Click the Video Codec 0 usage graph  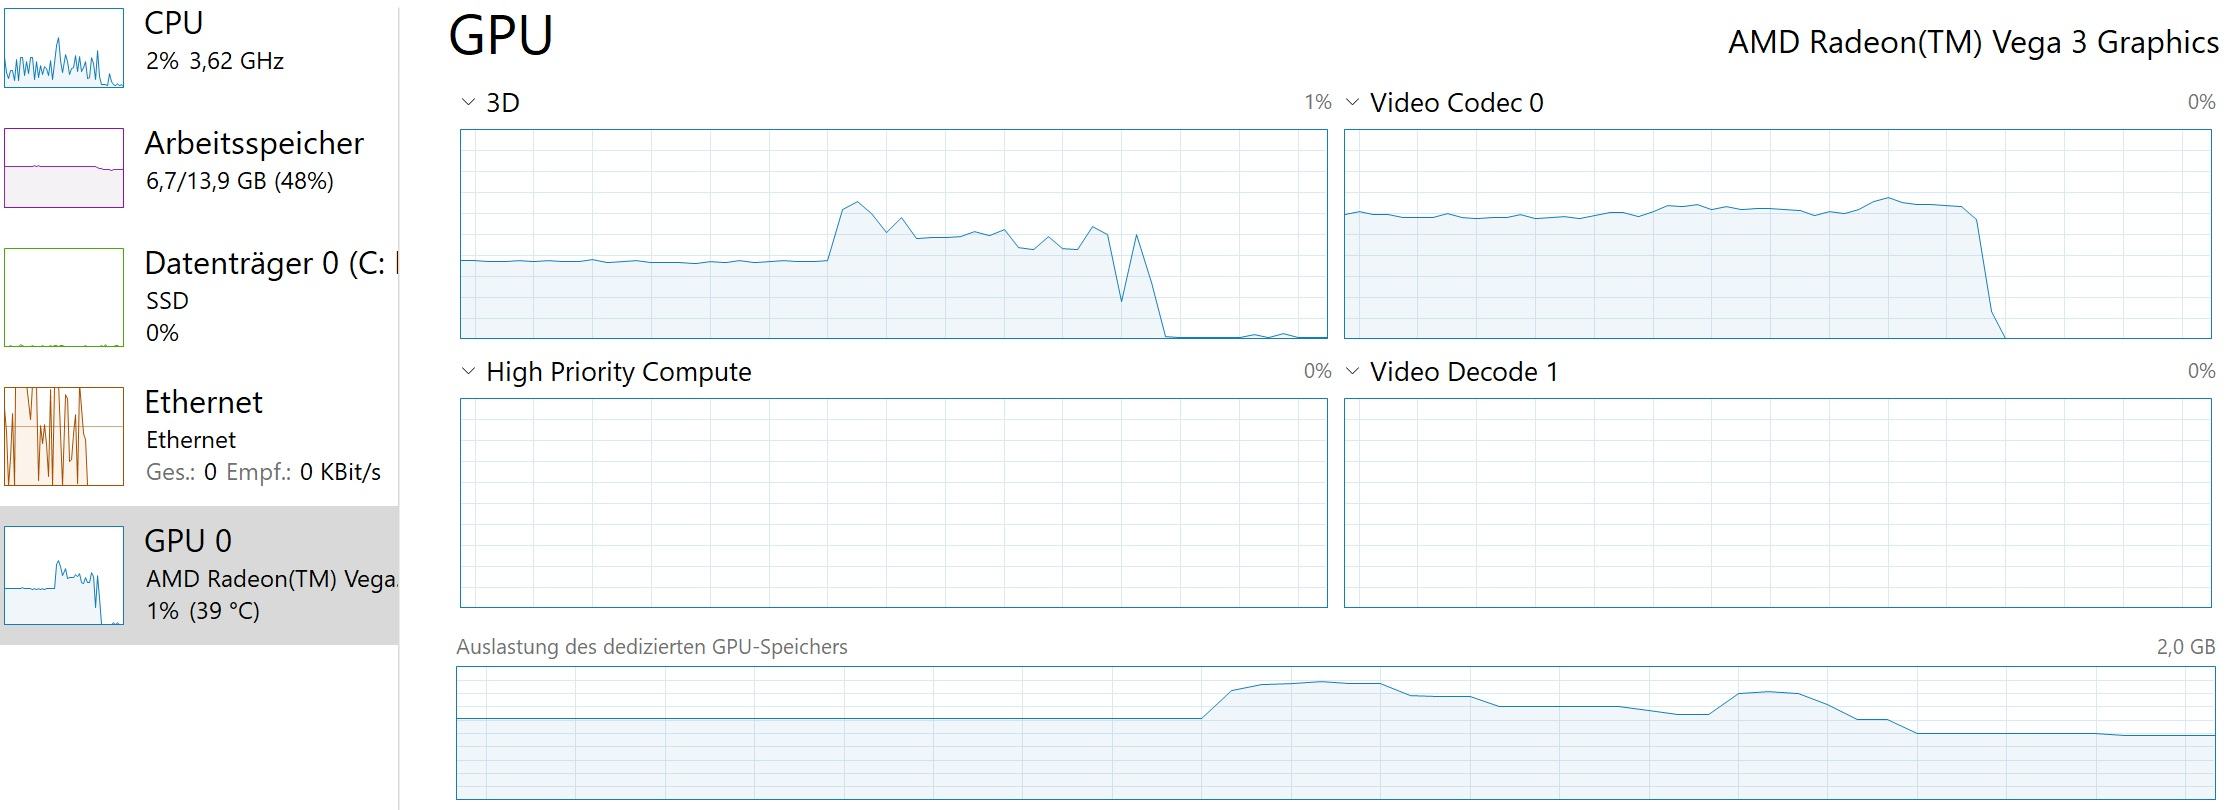[1778, 234]
